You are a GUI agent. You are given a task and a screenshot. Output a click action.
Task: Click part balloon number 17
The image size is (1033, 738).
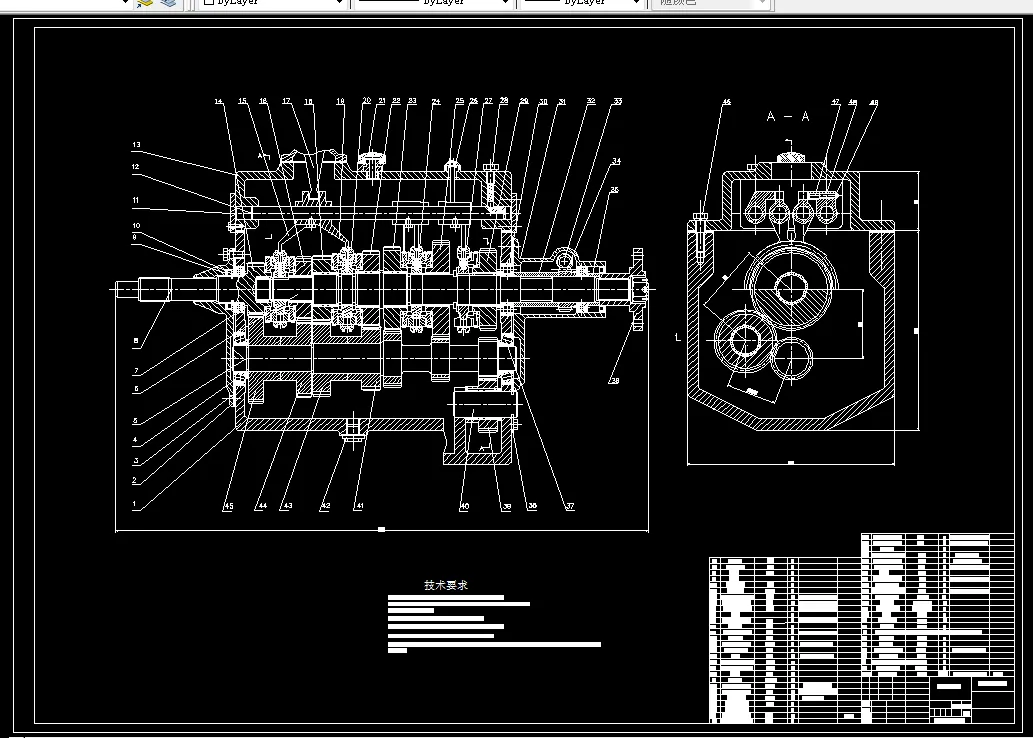tap(287, 101)
